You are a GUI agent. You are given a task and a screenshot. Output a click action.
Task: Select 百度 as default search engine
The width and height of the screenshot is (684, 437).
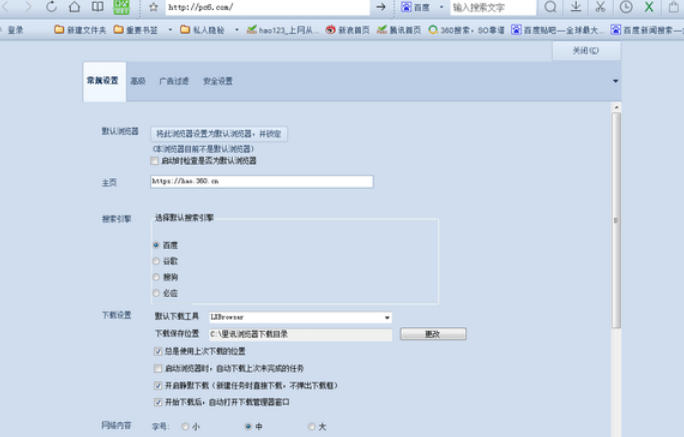[156, 245]
